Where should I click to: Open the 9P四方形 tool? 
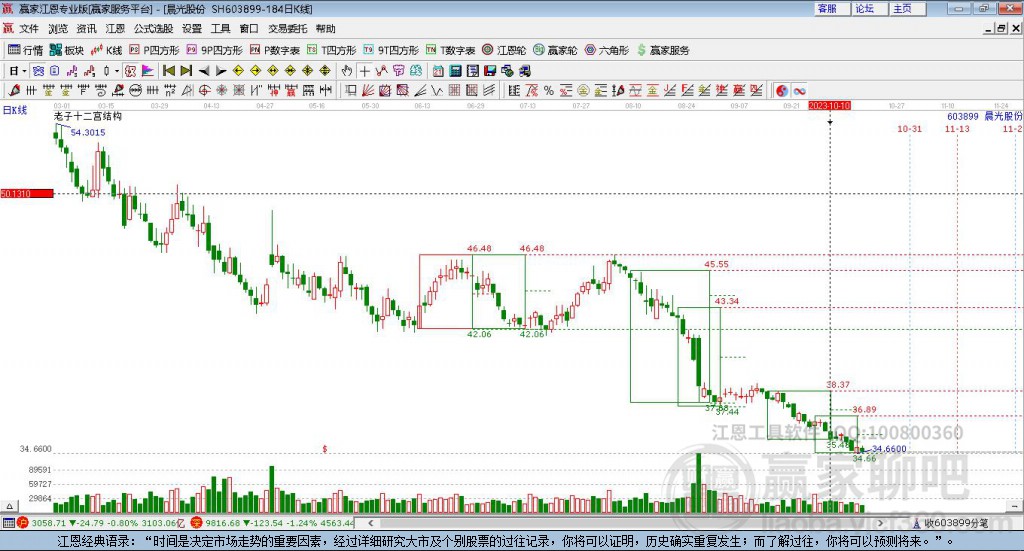pos(214,50)
